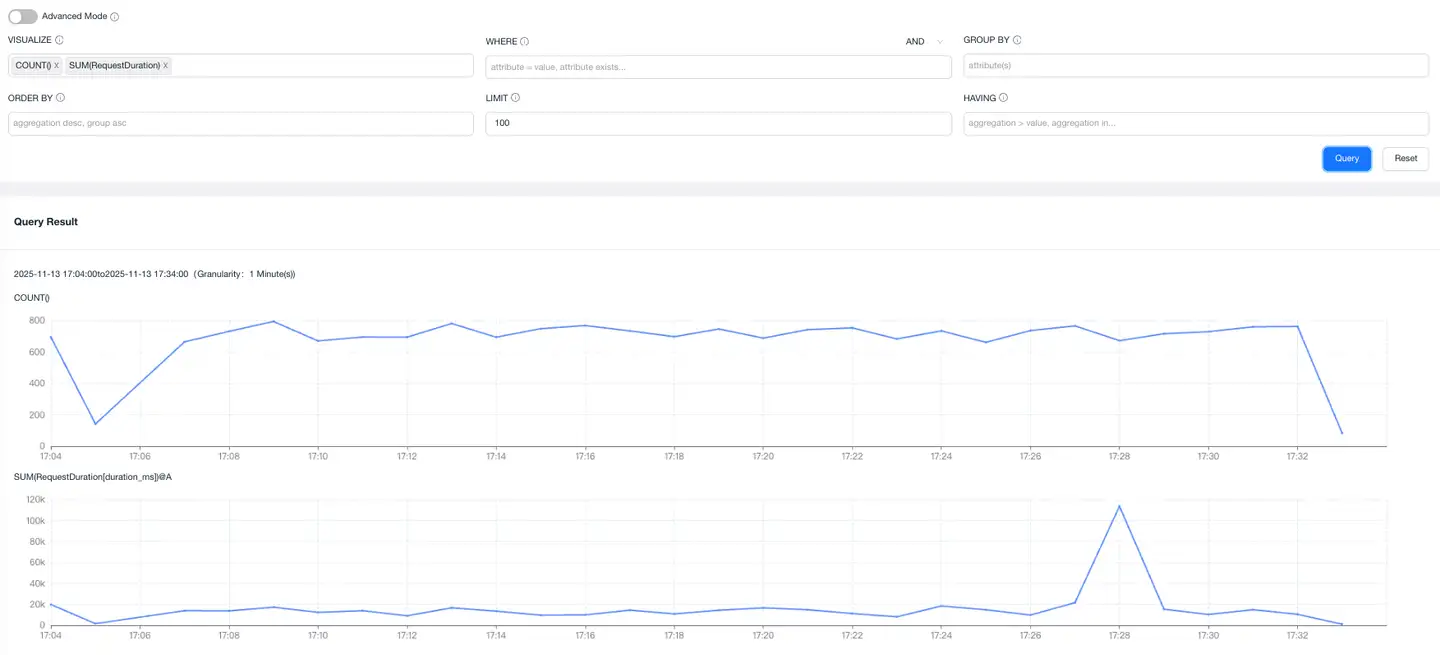Focus the WHERE filter input field
Screen dimensions: 1440x655
pos(718,67)
